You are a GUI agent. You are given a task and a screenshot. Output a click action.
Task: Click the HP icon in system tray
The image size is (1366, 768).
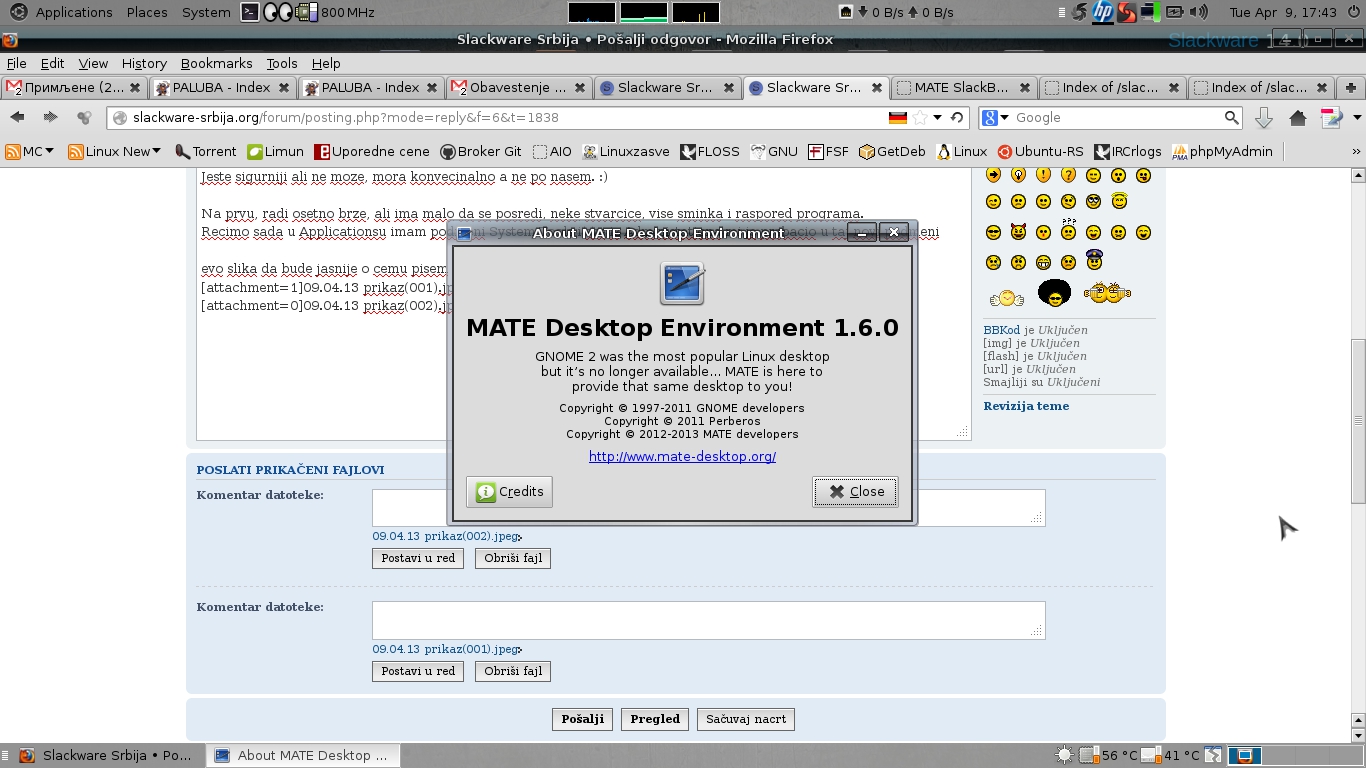(1103, 12)
